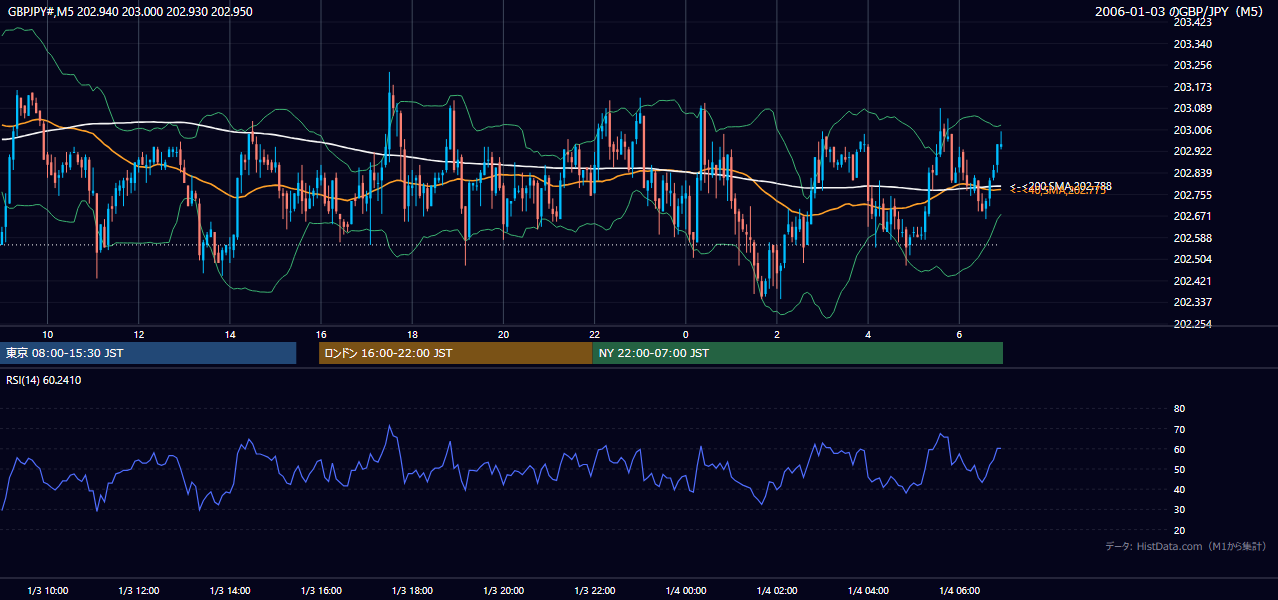
Task: Click the 1/4 02:00 time axis label
Action: click(777, 591)
